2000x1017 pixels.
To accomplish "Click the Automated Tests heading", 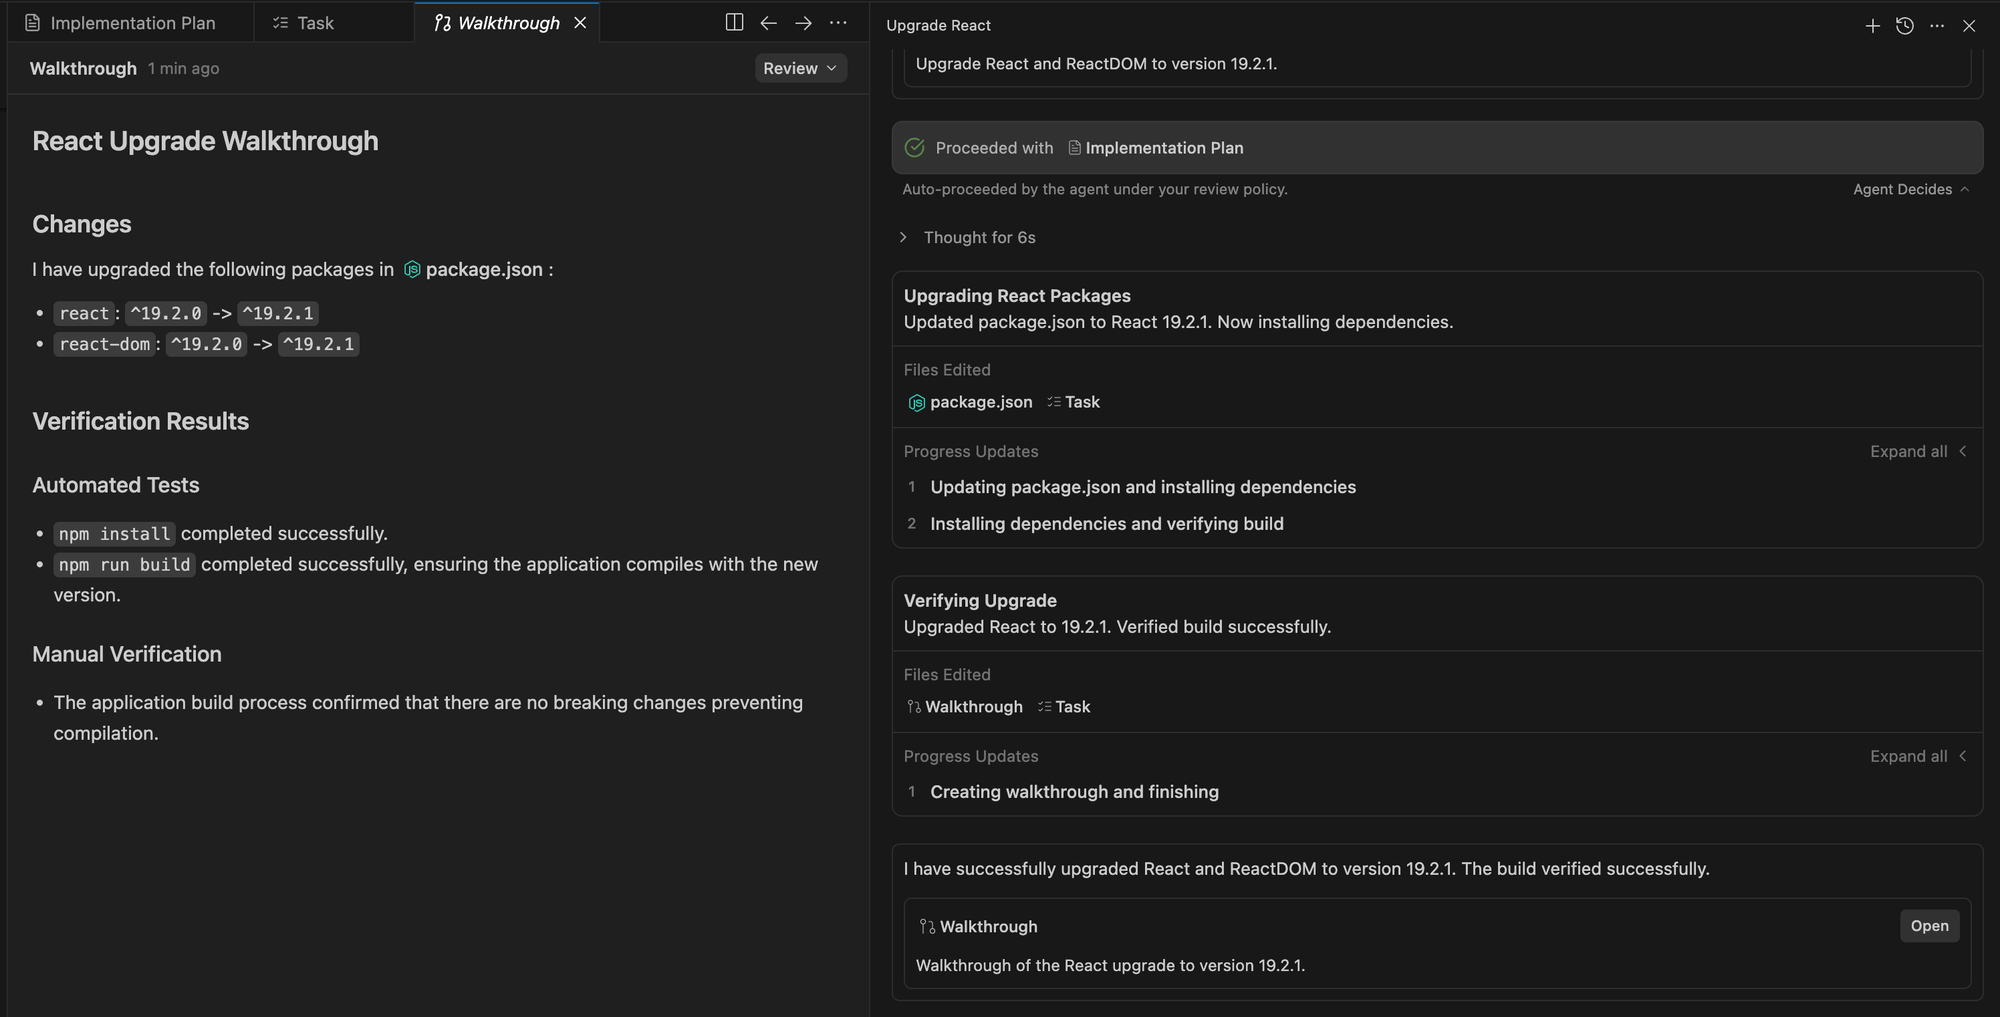I will [x=116, y=485].
